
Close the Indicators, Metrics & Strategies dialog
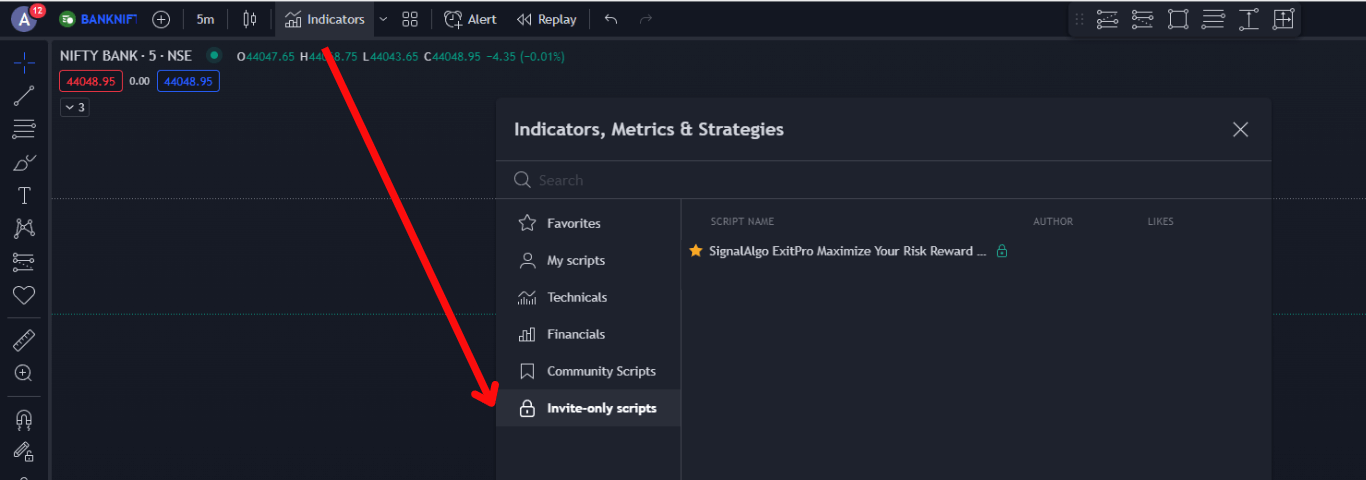pyautogui.click(x=1240, y=129)
